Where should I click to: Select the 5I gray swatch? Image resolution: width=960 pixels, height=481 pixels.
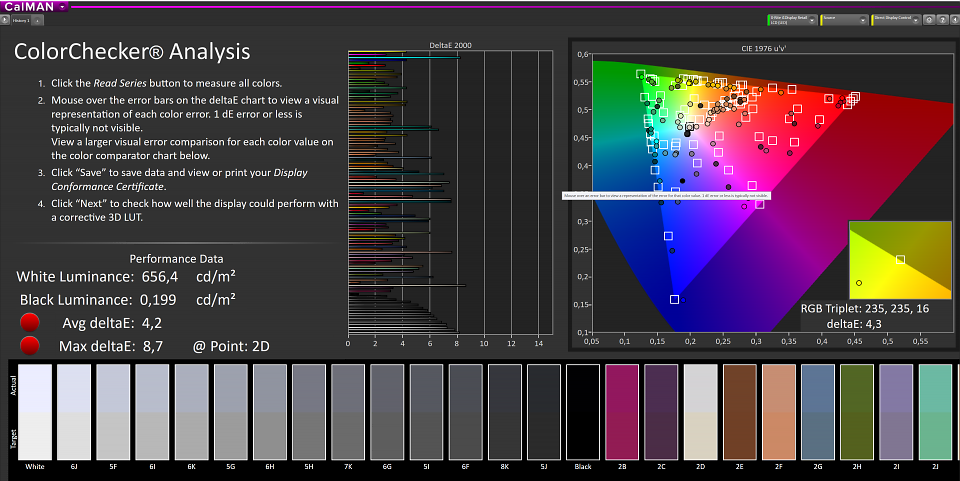(x=426, y=412)
